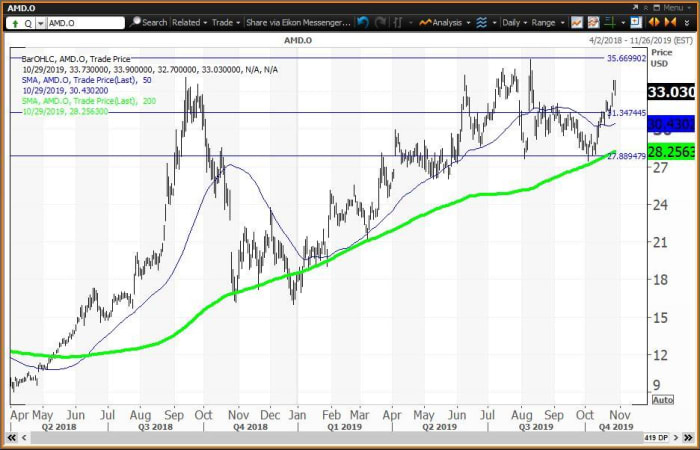Click the blue 30.4302 SMA value tag

pos(671,123)
